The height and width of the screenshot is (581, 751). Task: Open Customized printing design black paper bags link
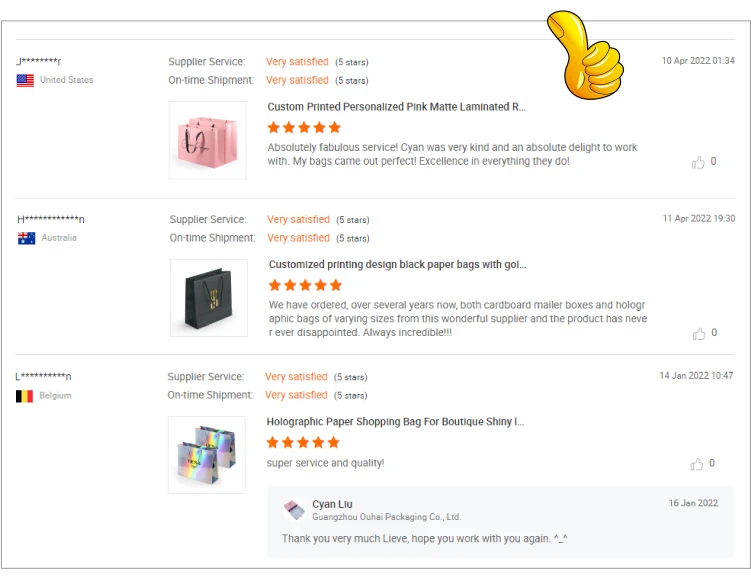pyautogui.click(x=398, y=264)
